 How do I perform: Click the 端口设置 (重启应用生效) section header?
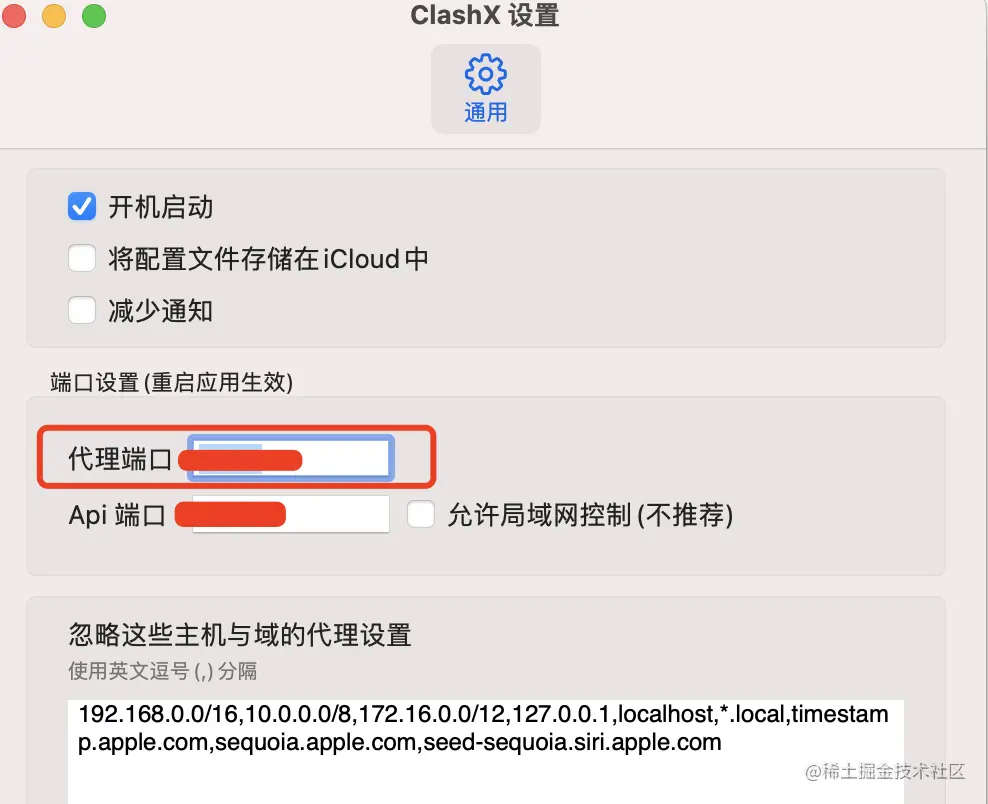tap(171, 383)
